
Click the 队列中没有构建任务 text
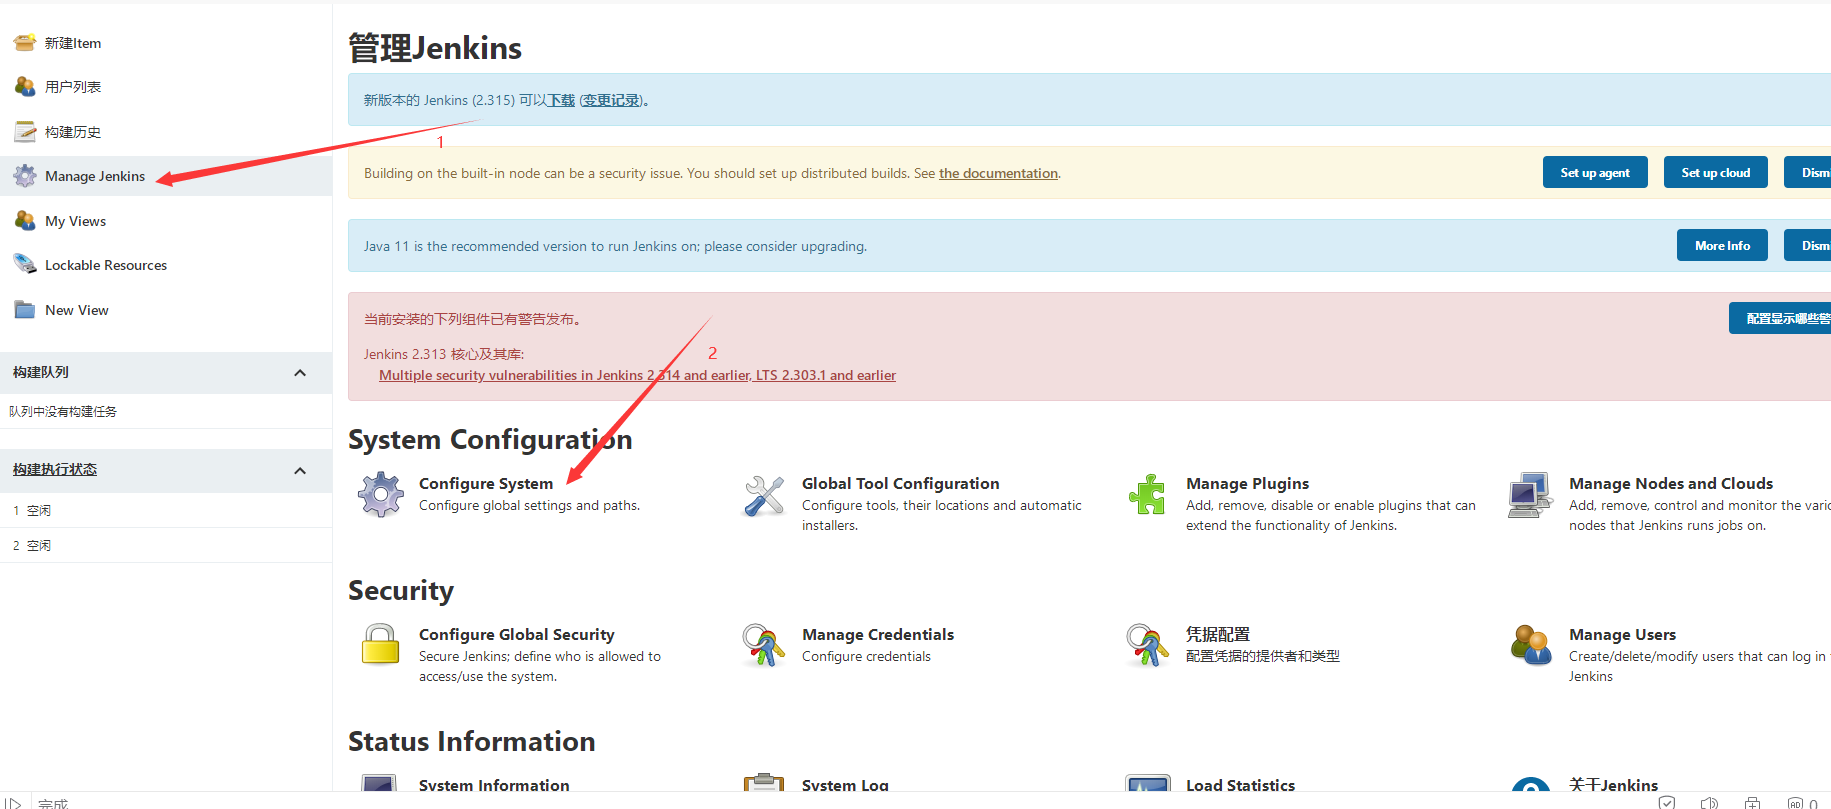(x=63, y=411)
